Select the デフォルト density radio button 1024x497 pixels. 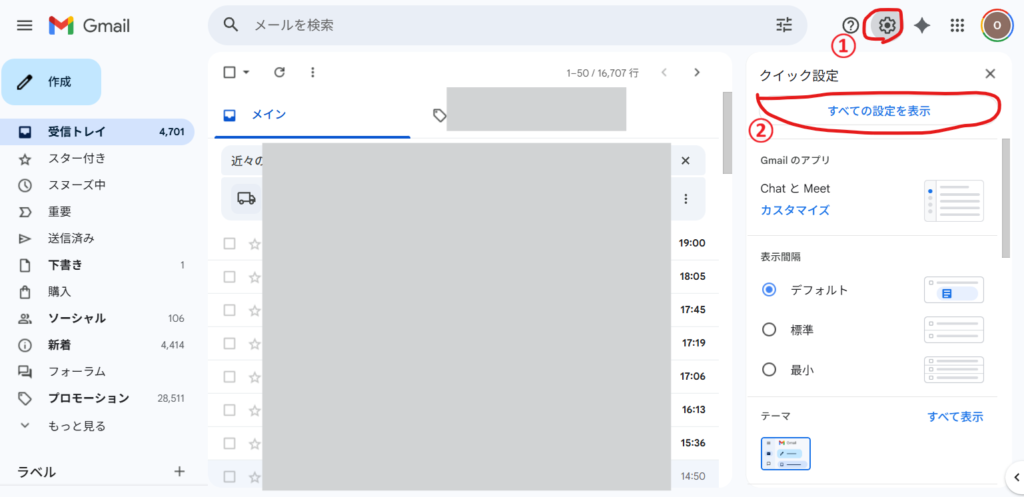pyautogui.click(x=769, y=290)
